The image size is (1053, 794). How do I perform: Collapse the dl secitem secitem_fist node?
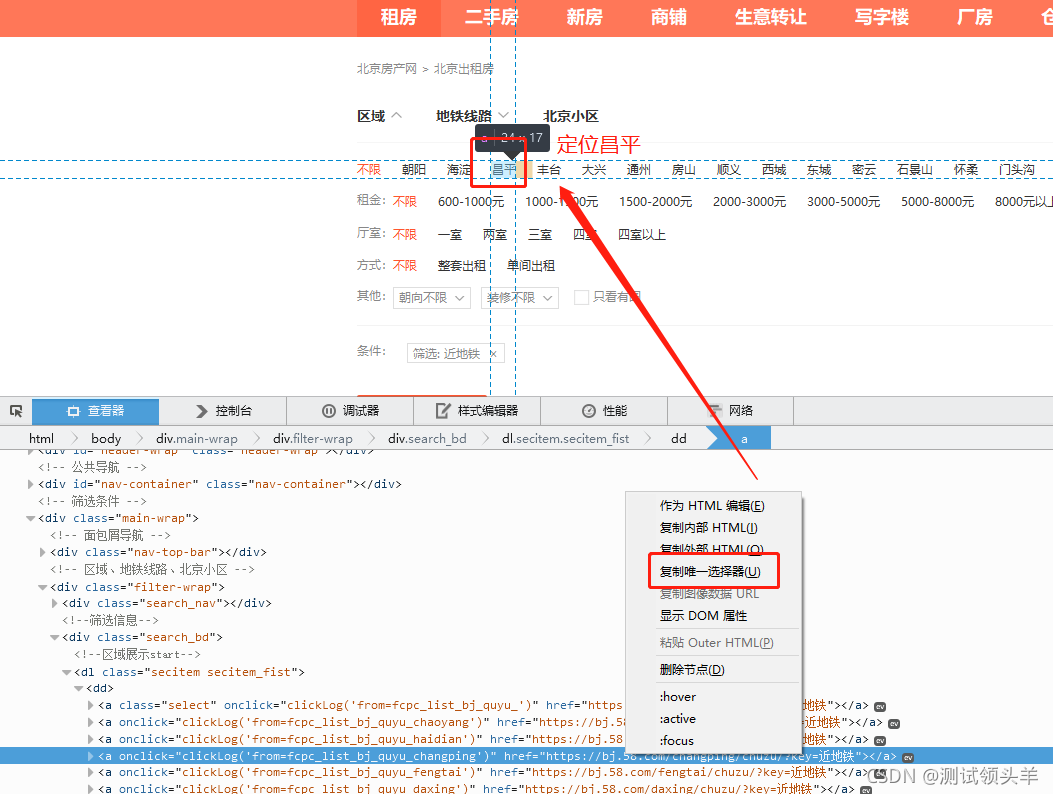[66, 672]
